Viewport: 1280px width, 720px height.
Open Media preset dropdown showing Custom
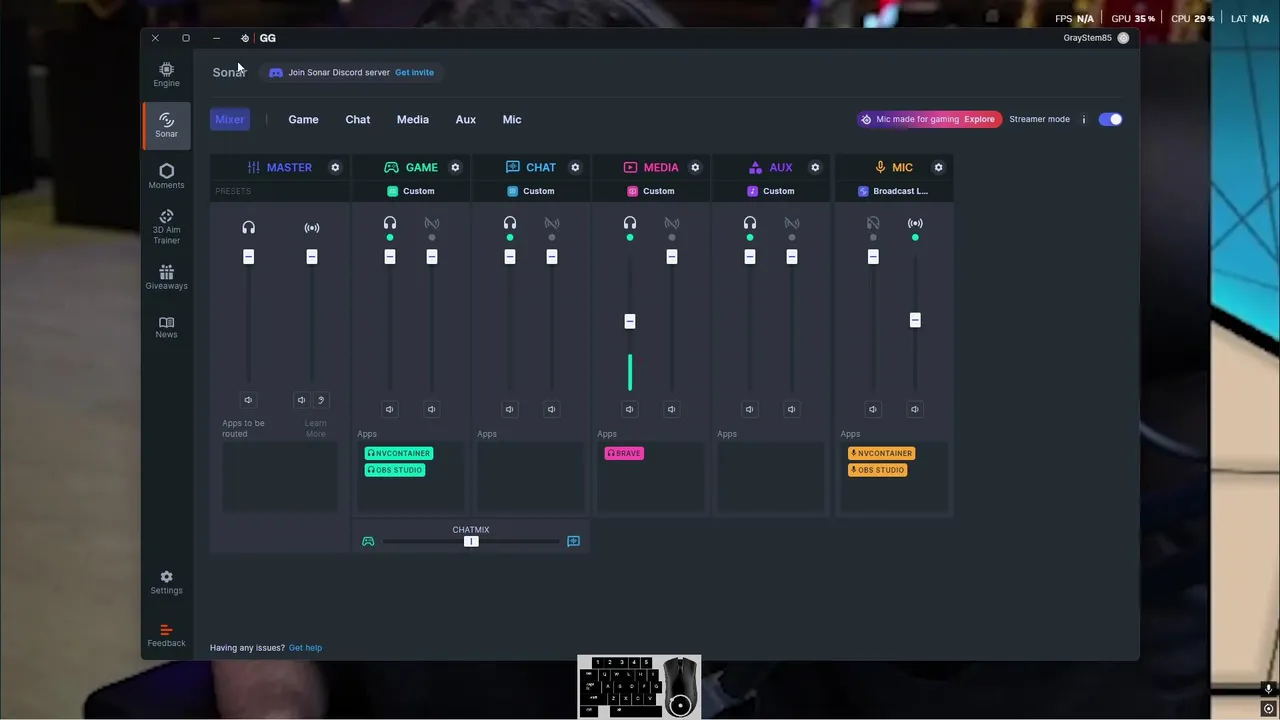[x=651, y=191]
